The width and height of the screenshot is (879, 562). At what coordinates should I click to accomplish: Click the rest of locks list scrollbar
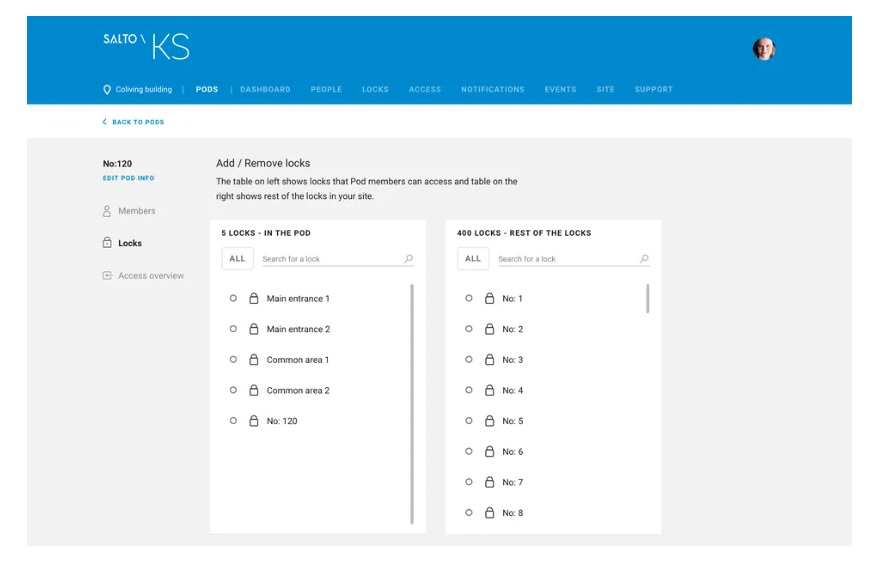[x=648, y=298]
